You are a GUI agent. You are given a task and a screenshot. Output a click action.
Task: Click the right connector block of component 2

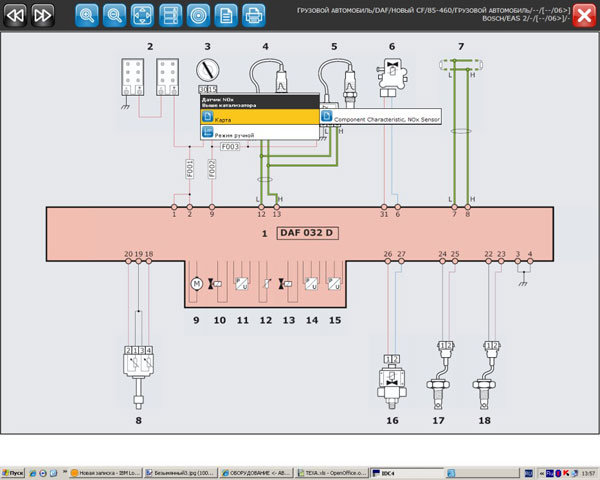coord(168,77)
